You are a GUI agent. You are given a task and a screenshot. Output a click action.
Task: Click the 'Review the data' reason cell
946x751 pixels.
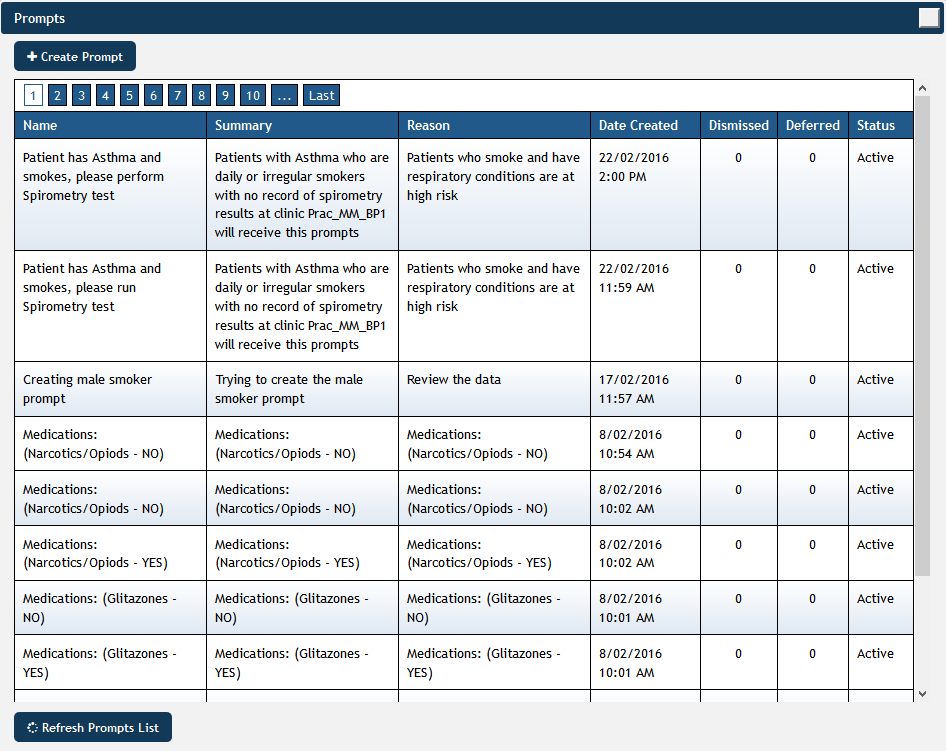494,389
